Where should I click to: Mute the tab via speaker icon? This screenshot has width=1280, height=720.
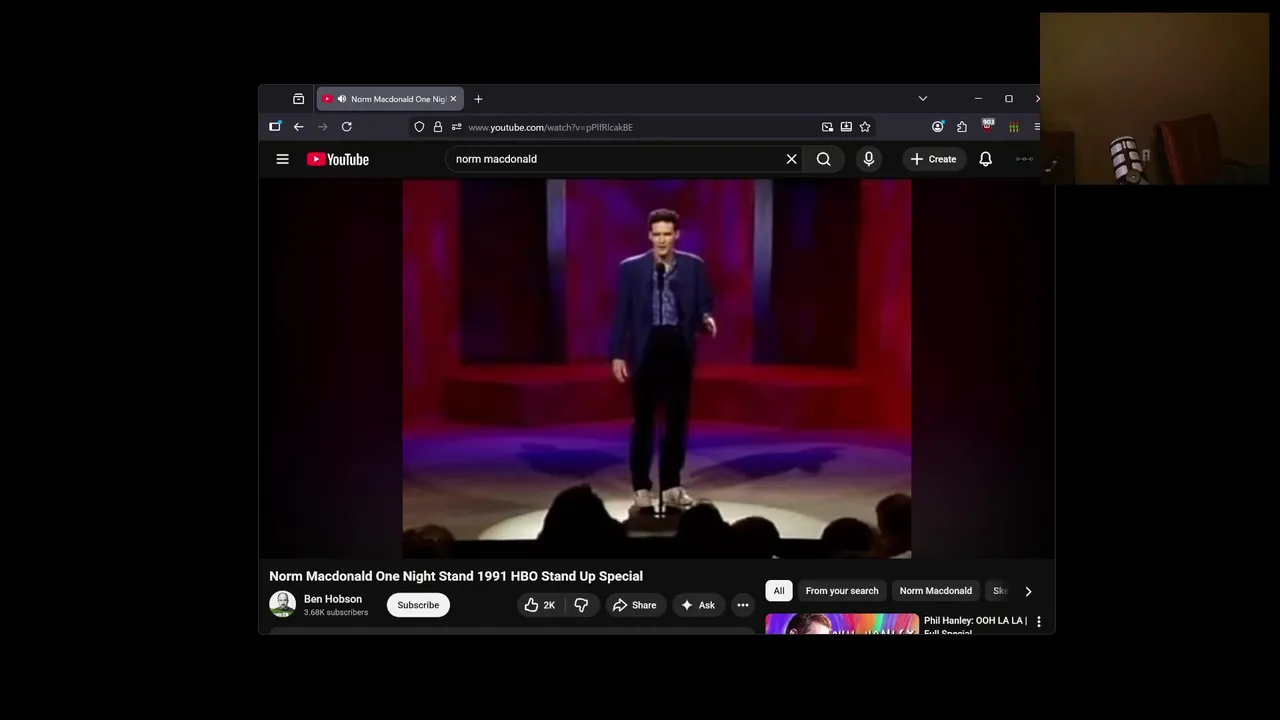click(342, 99)
